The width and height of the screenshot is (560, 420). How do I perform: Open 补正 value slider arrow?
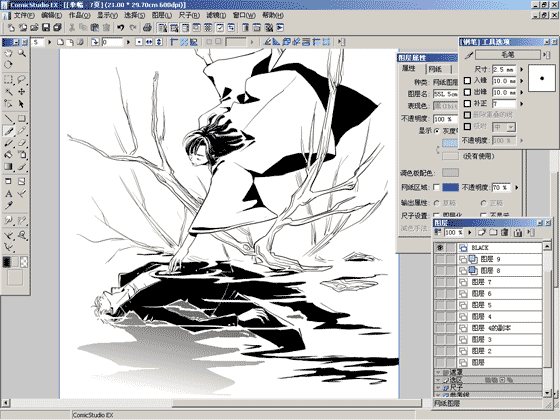[521, 104]
